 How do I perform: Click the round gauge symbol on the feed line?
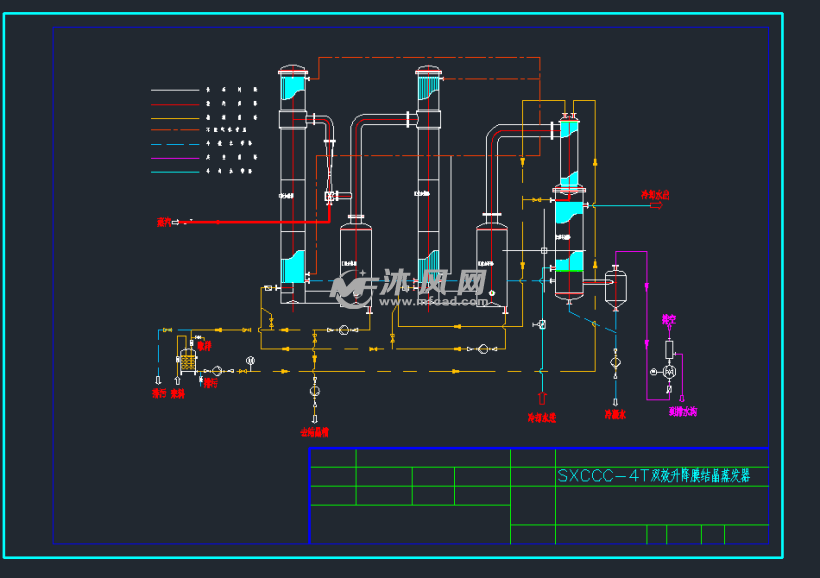point(250,360)
